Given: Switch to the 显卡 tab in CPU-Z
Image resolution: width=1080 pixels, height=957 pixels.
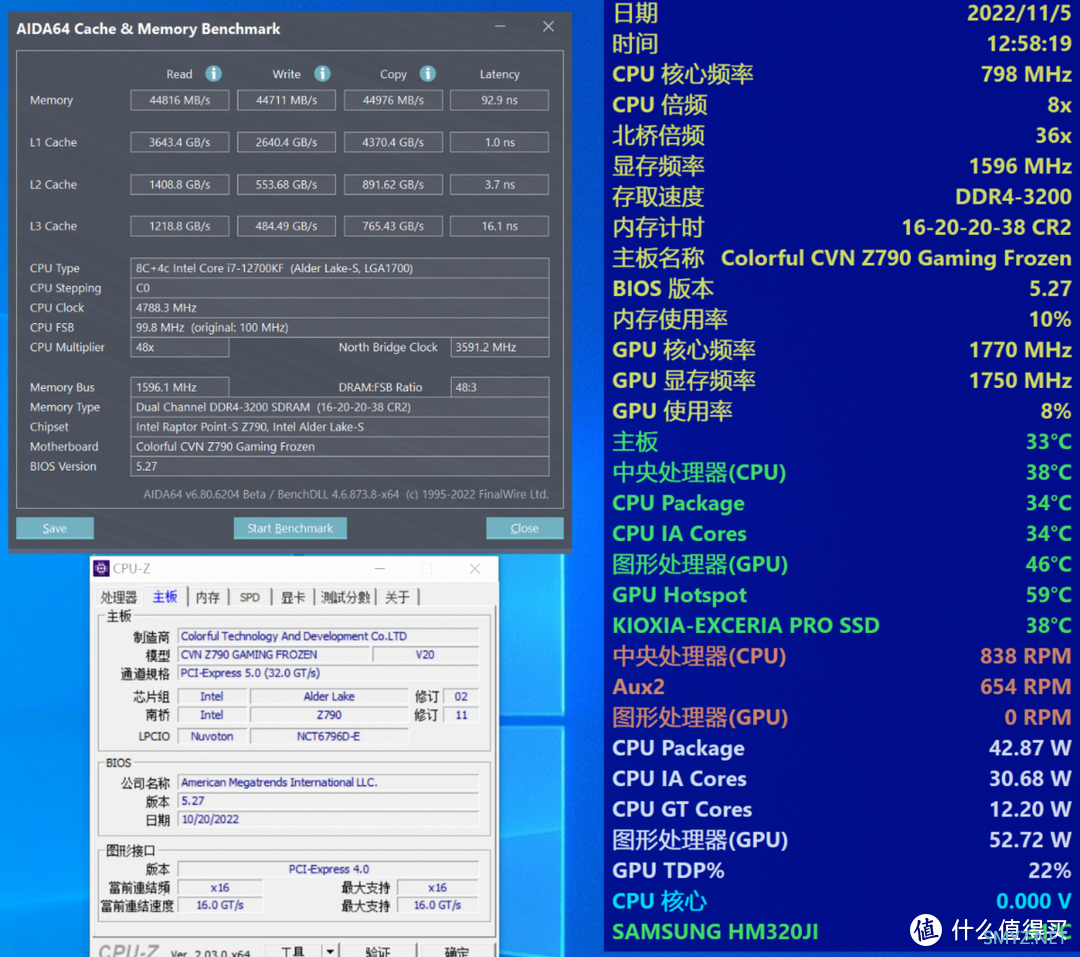Looking at the screenshot, I should (x=292, y=597).
